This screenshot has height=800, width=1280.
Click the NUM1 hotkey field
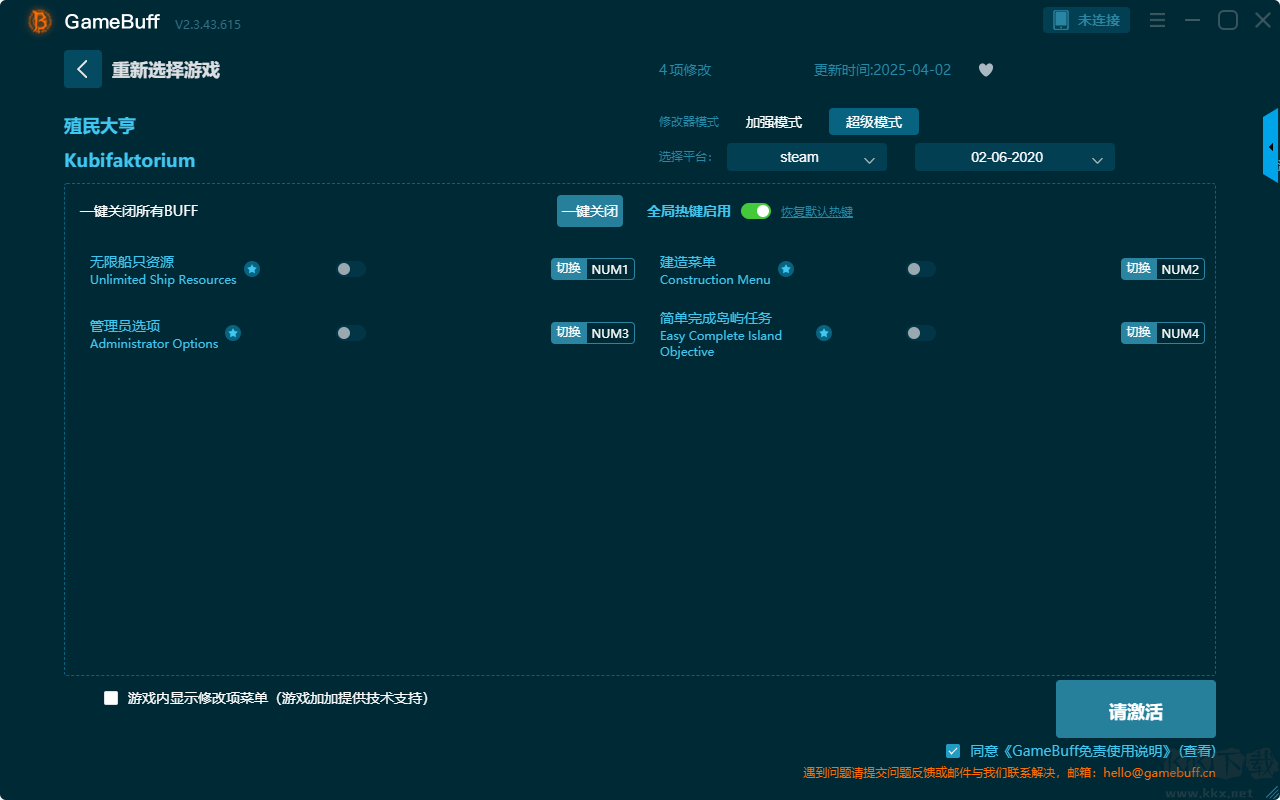click(610, 269)
